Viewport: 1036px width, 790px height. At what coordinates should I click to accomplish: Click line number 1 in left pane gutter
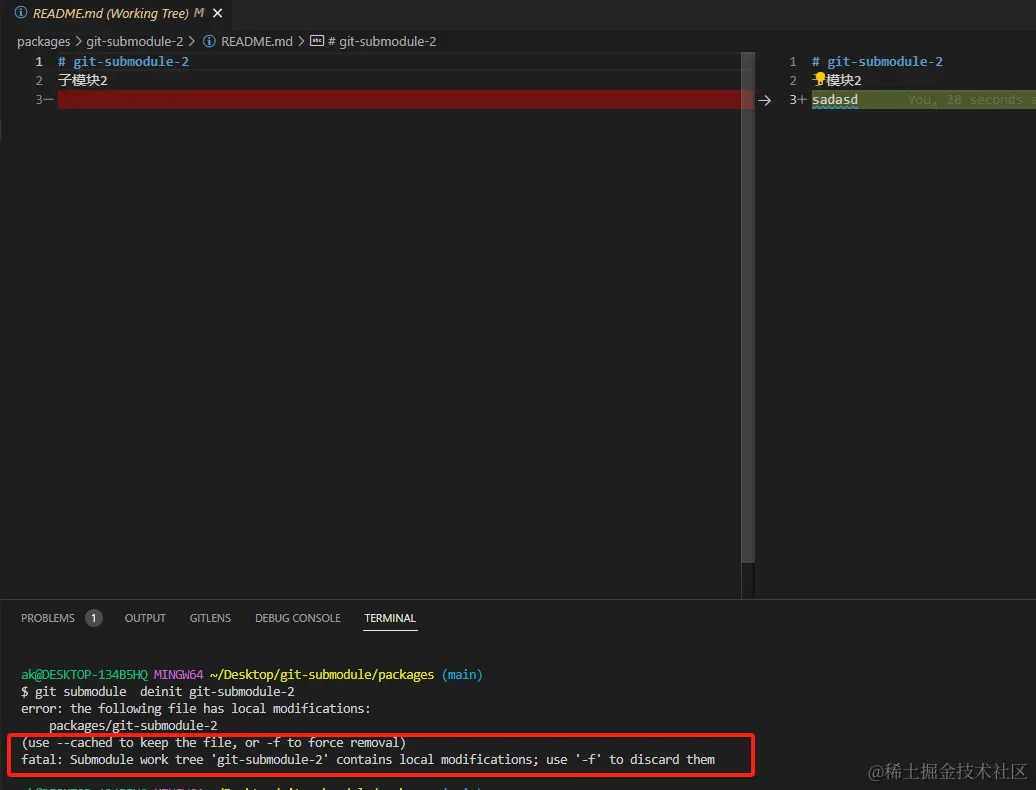39,61
